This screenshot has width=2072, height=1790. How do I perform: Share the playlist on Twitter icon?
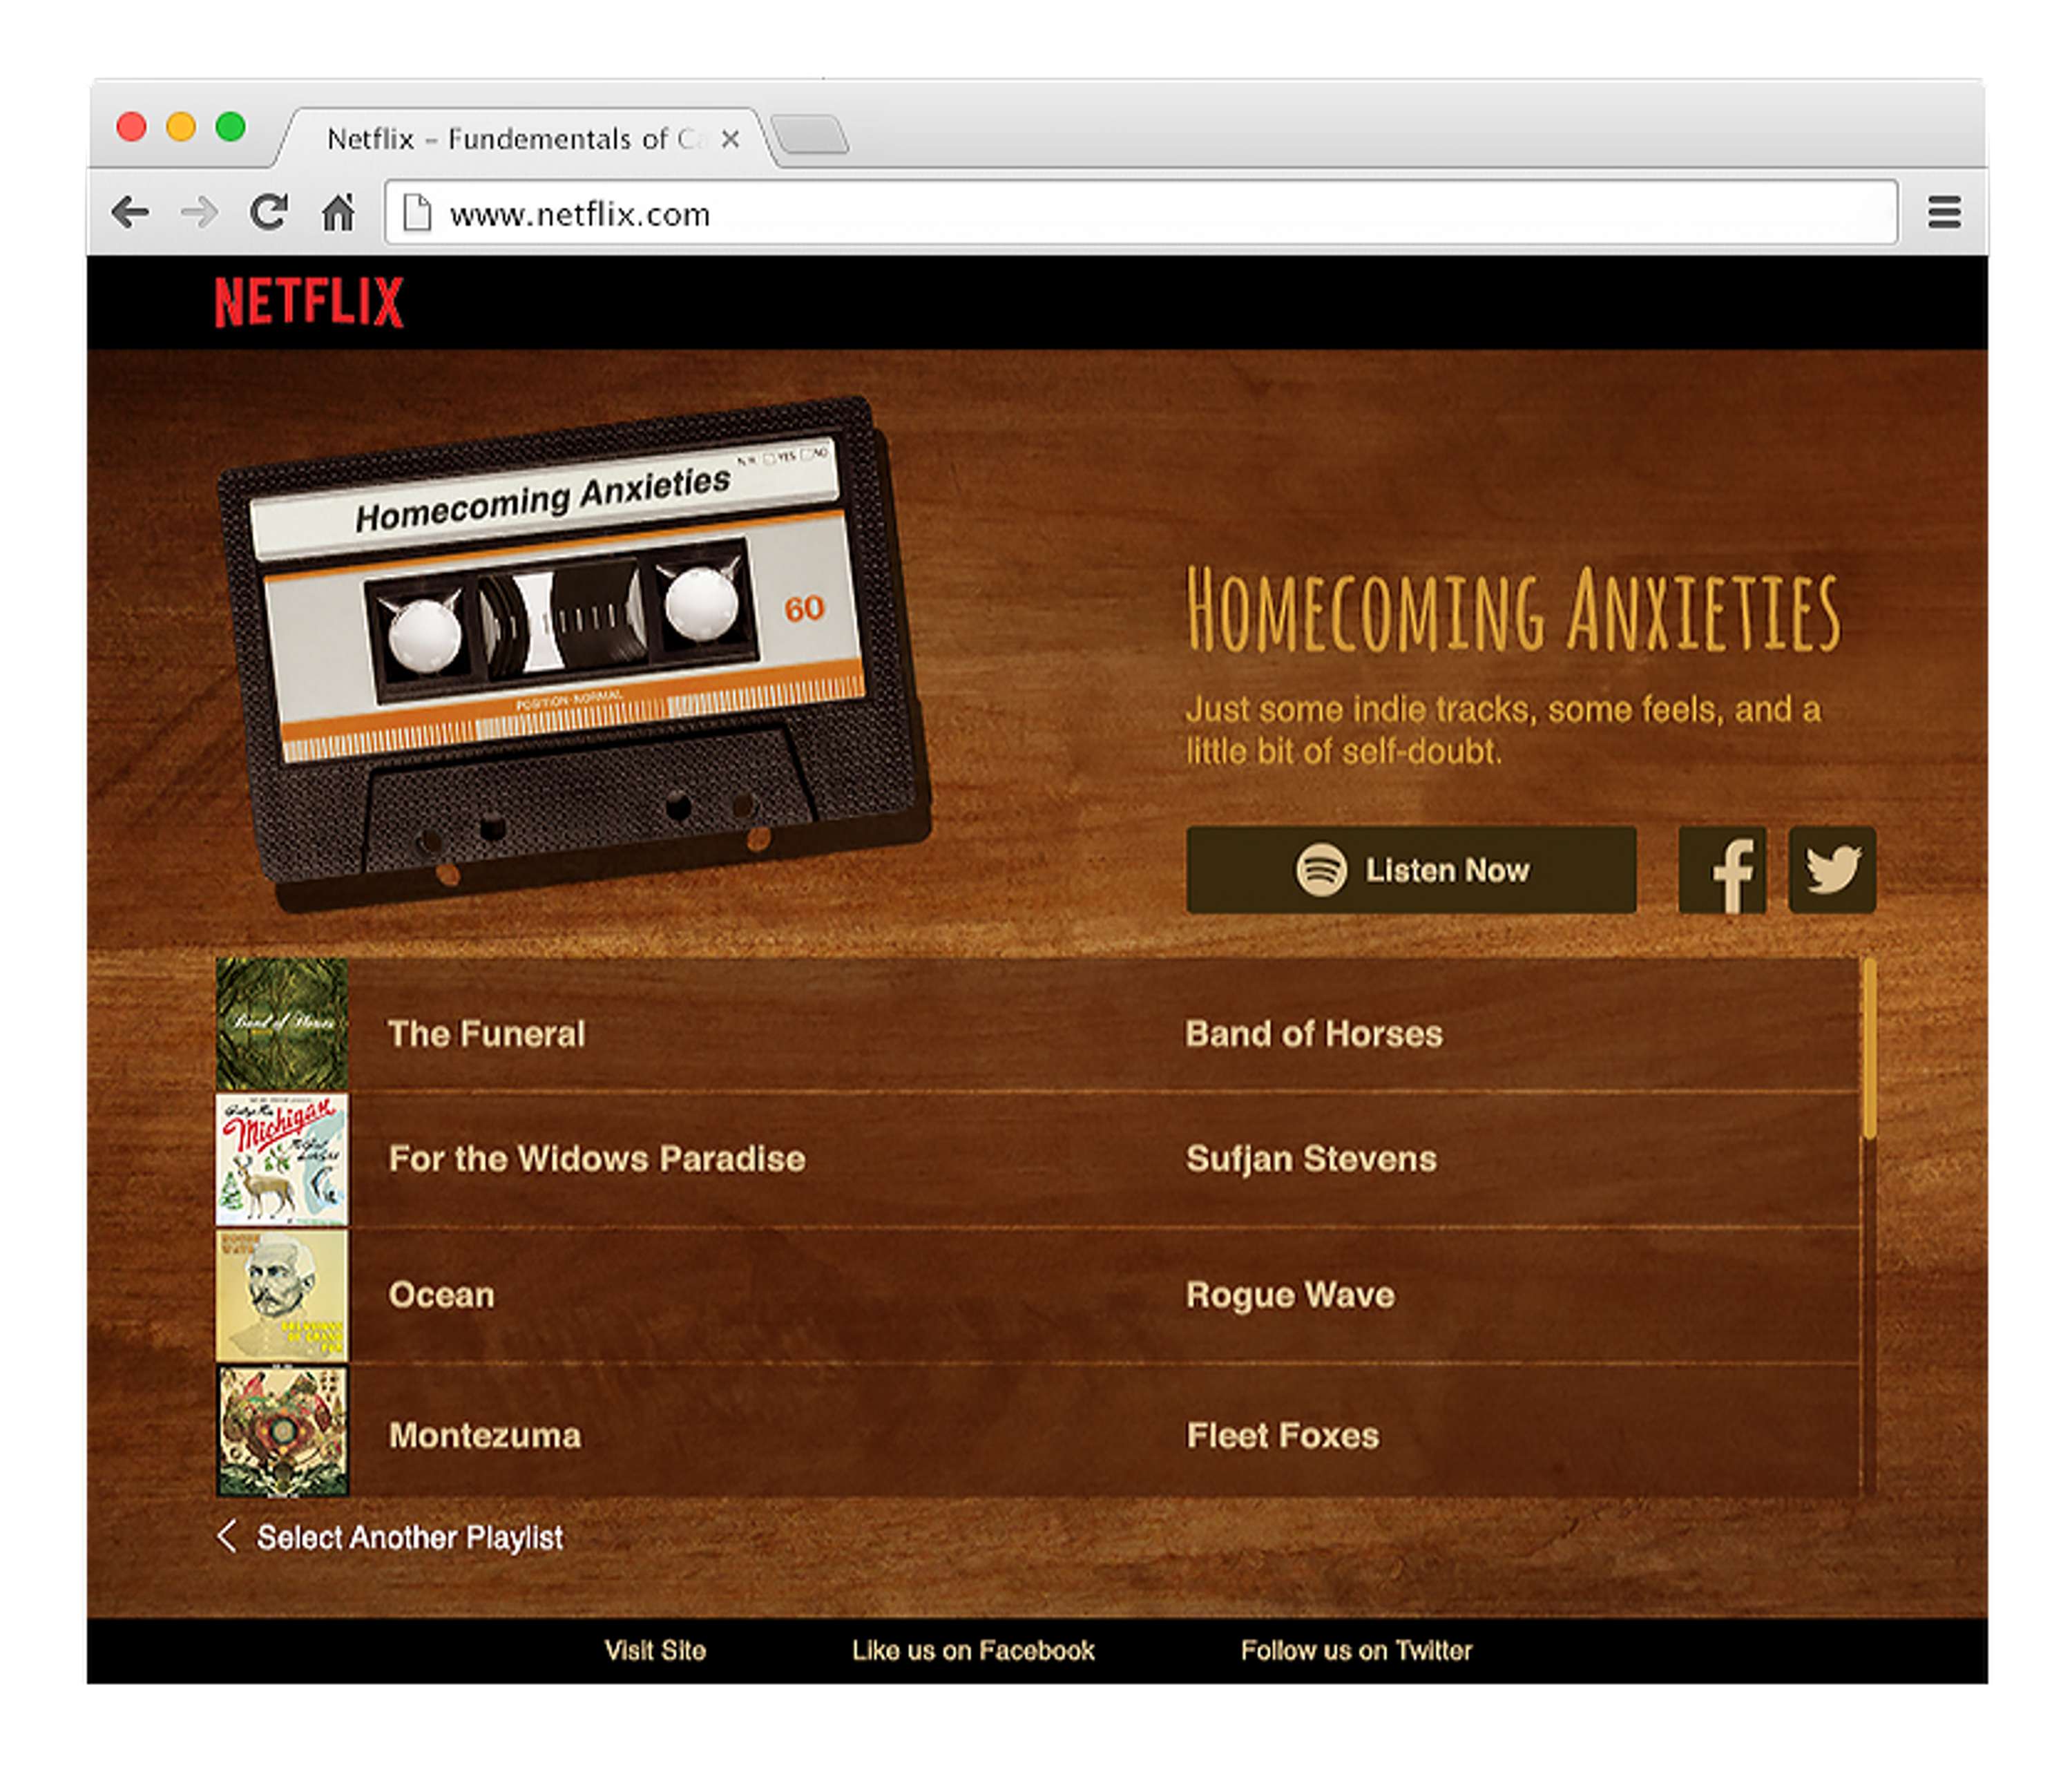(1832, 869)
